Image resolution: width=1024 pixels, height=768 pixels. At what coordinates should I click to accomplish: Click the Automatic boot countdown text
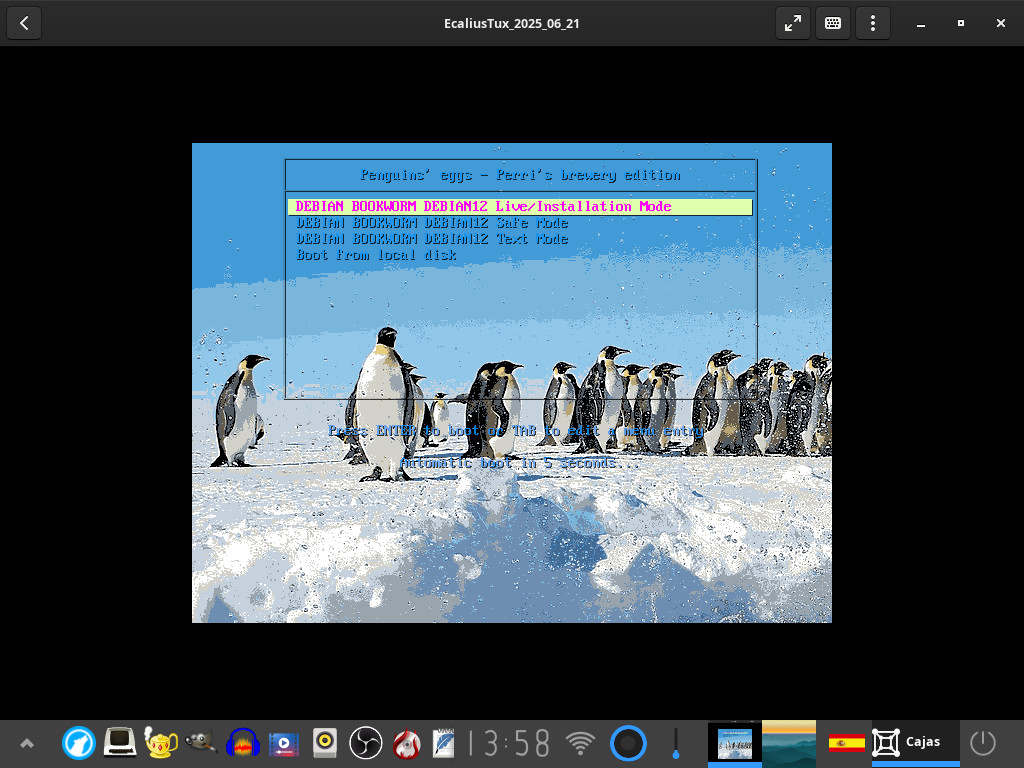[519, 463]
